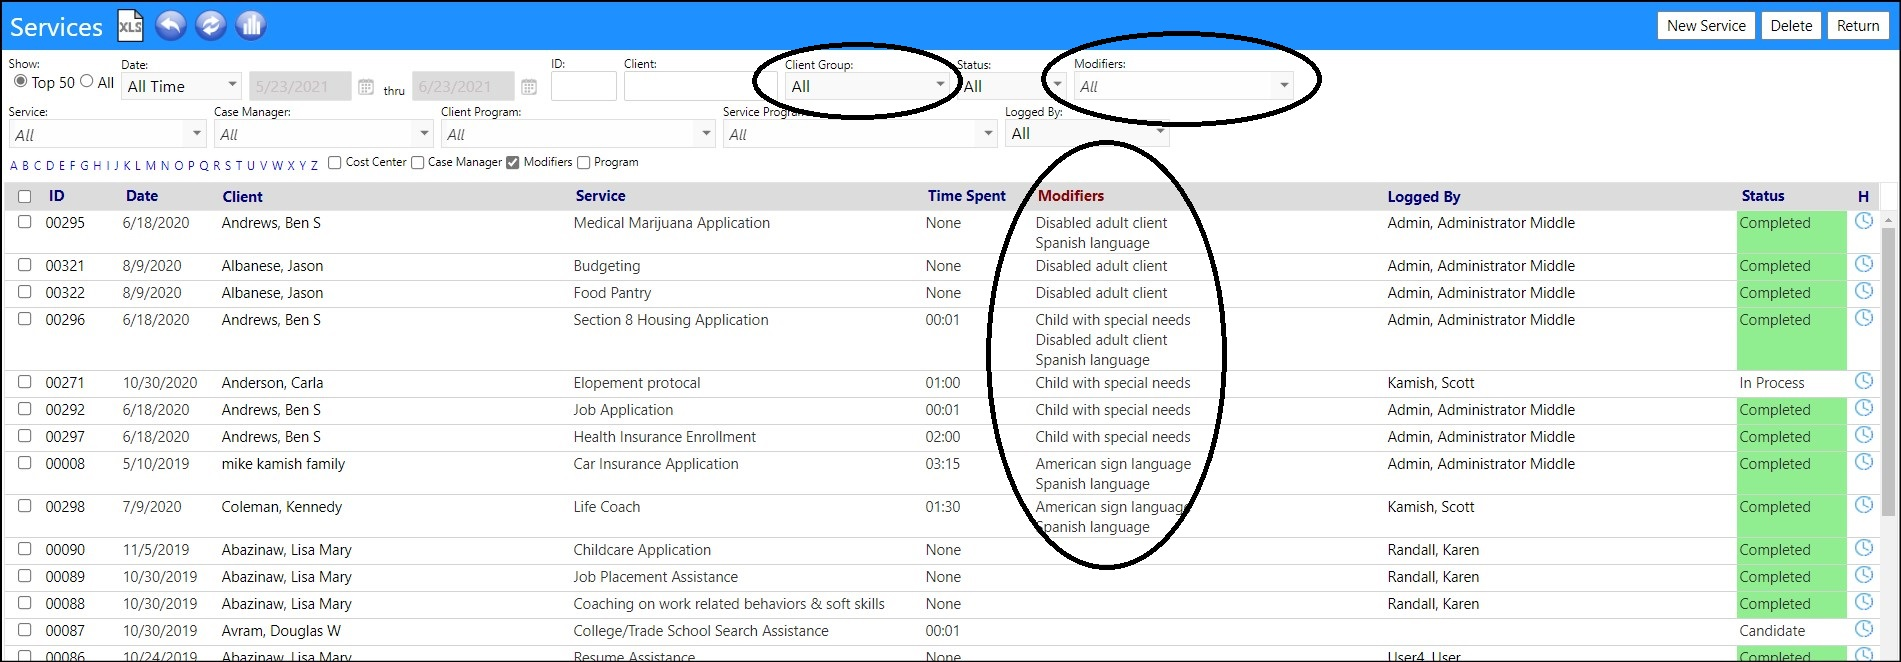
Task: Open history clock for service 00087
Action: (1864, 630)
